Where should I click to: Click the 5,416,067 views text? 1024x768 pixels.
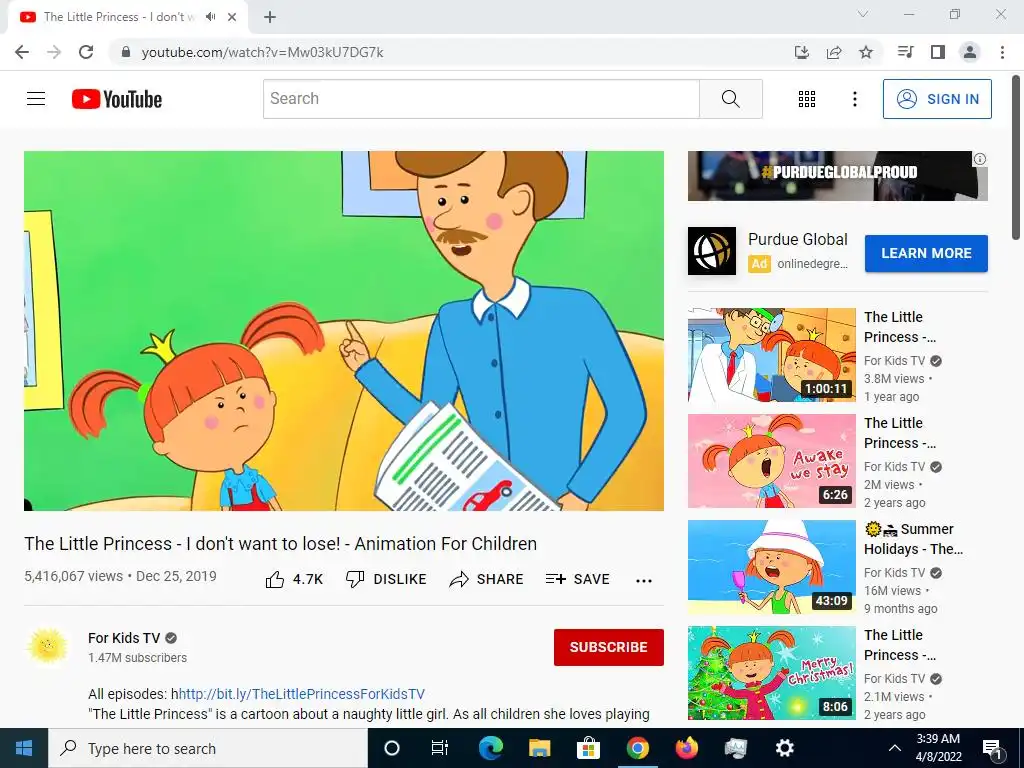point(73,577)
